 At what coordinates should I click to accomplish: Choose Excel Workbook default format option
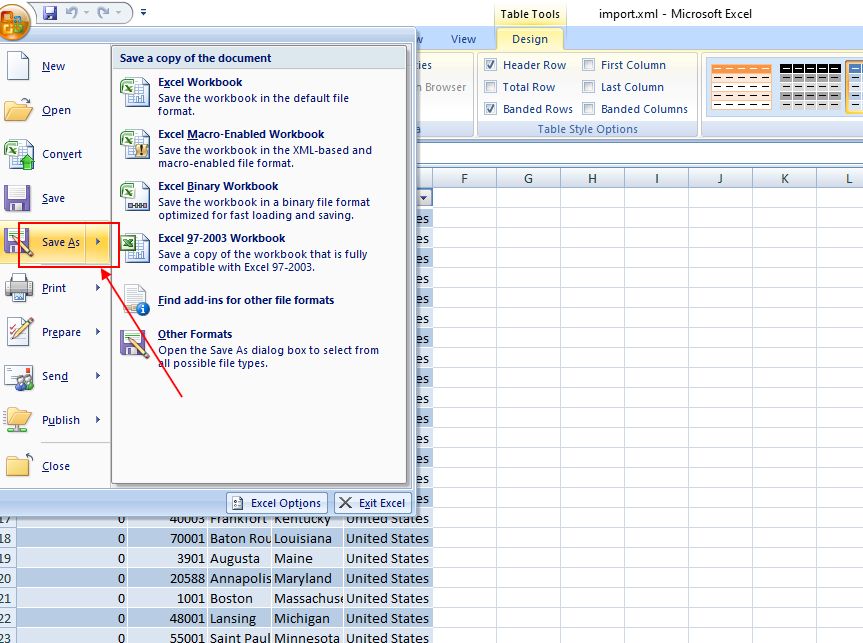(259, 96)
